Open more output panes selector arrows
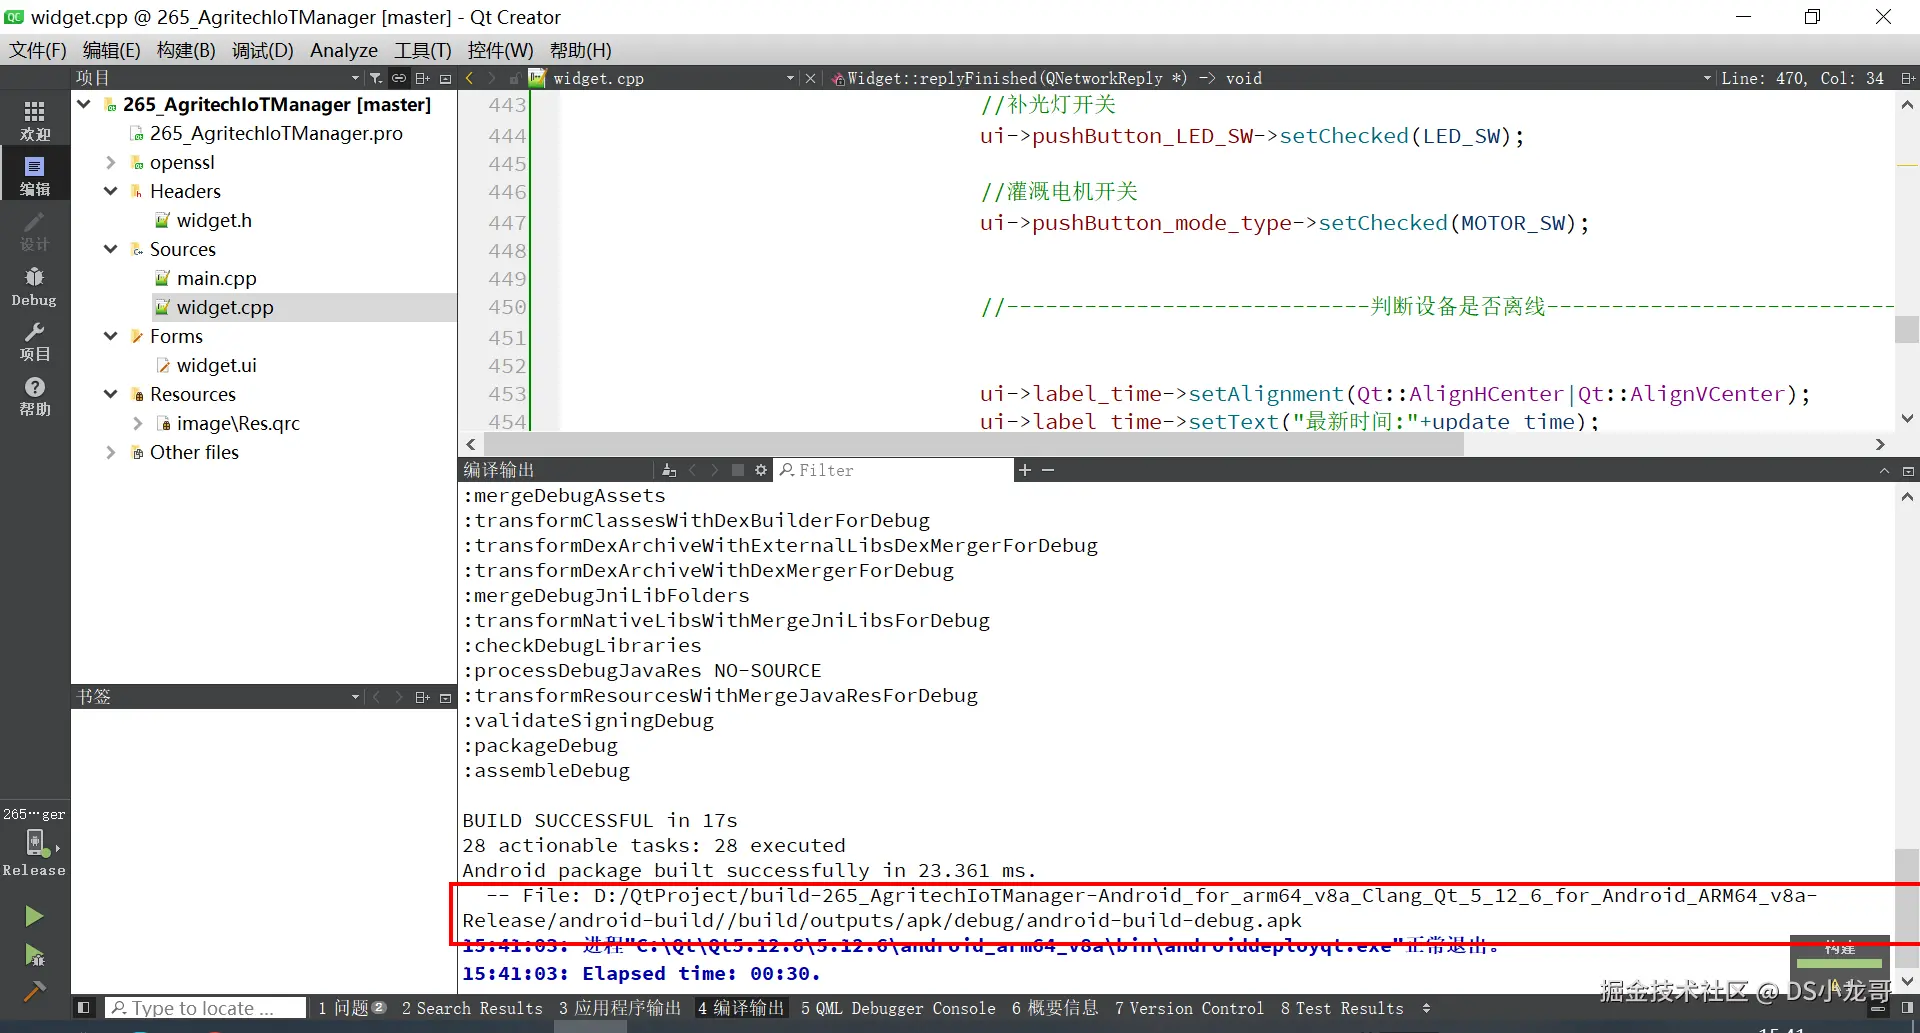Image resolution: width=1920 pixels, height=1033 pixels. [1426, 1008]
